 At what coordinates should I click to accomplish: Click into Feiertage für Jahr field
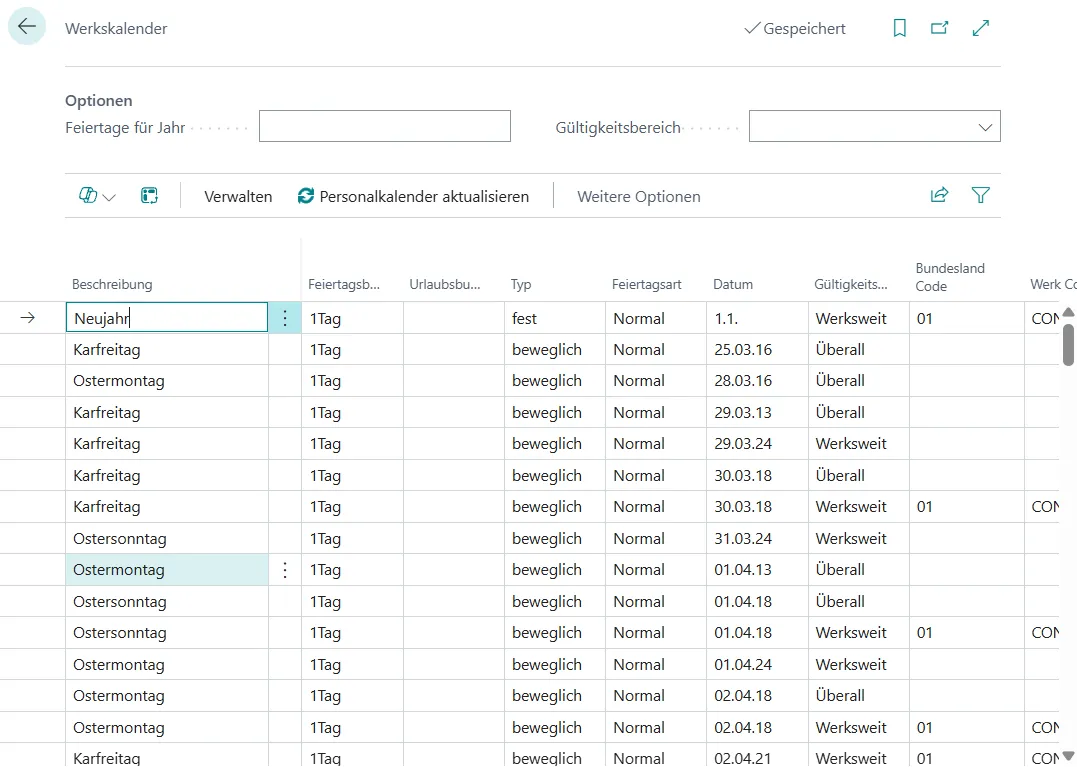[x=384, y=127]
